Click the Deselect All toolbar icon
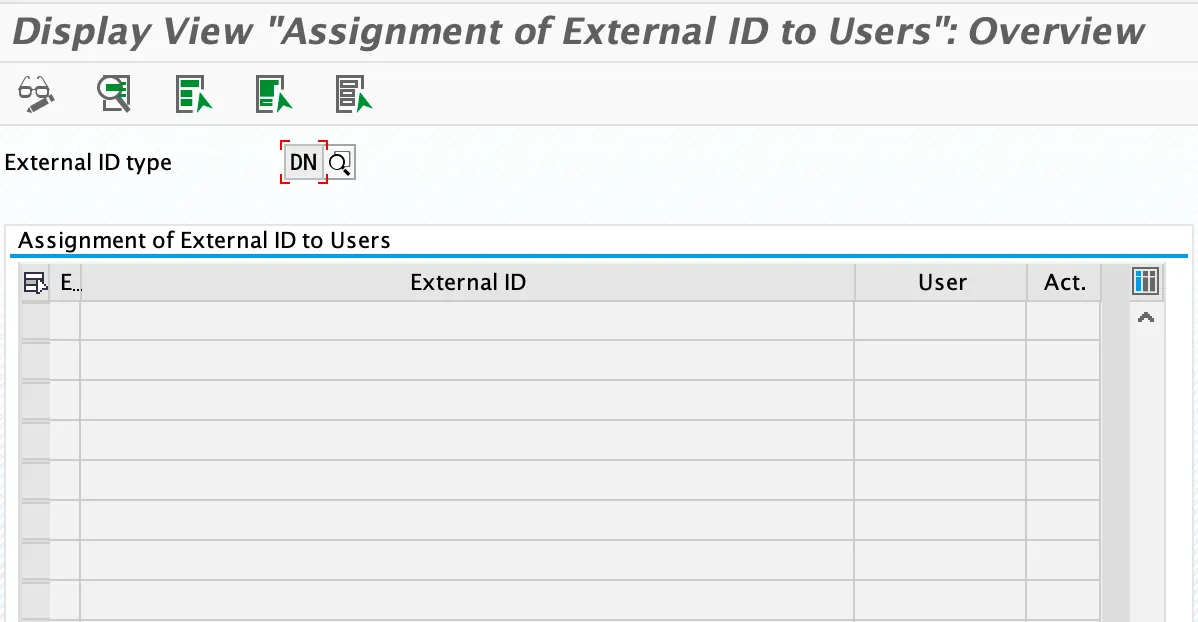The height and width of the screenshot is (622, 1198). pos(353,94)
